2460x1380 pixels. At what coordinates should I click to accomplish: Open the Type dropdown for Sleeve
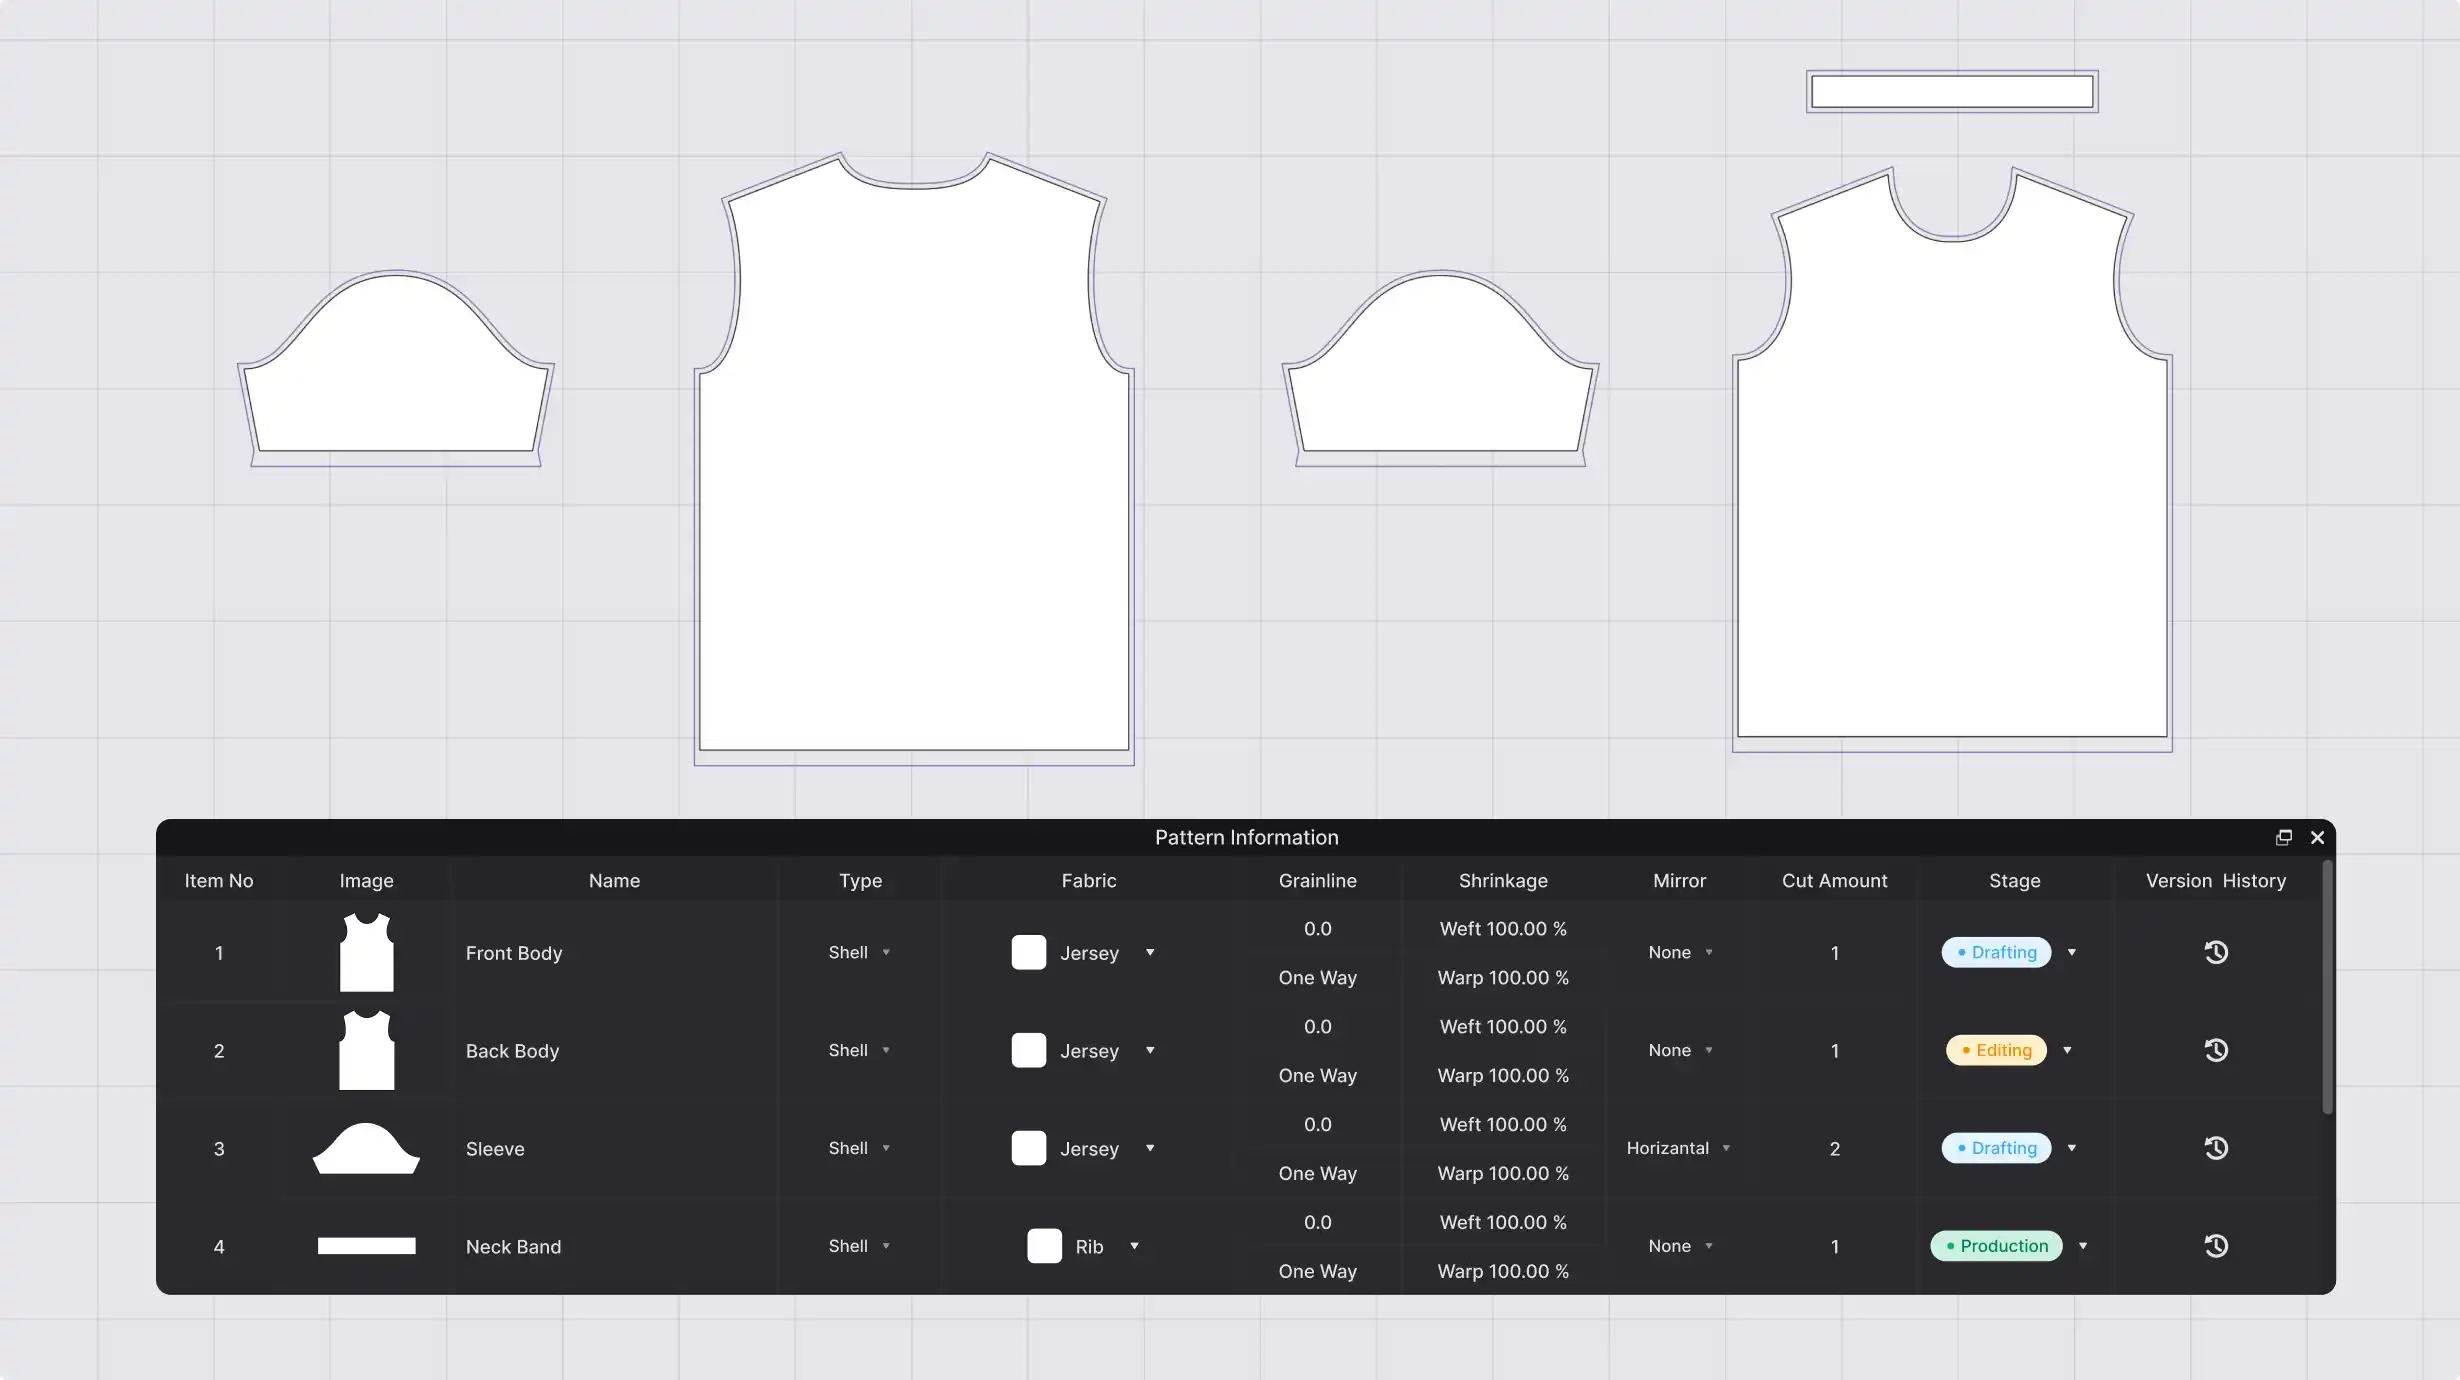coord(859,1148)
